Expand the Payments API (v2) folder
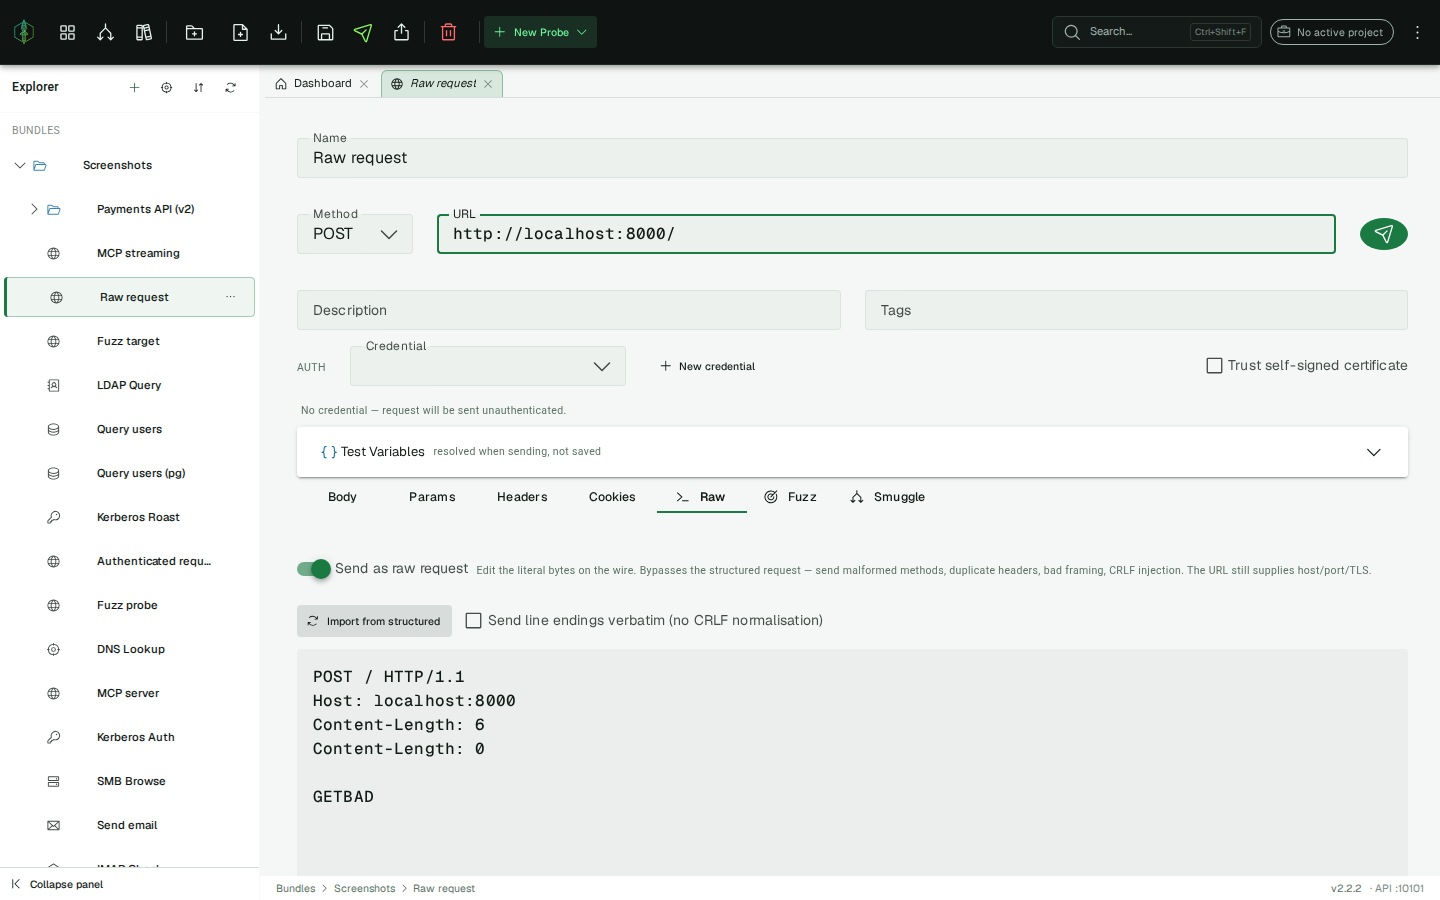Image resolution: width=1440 pixels, height=900 pixels. tap(34, 209)
